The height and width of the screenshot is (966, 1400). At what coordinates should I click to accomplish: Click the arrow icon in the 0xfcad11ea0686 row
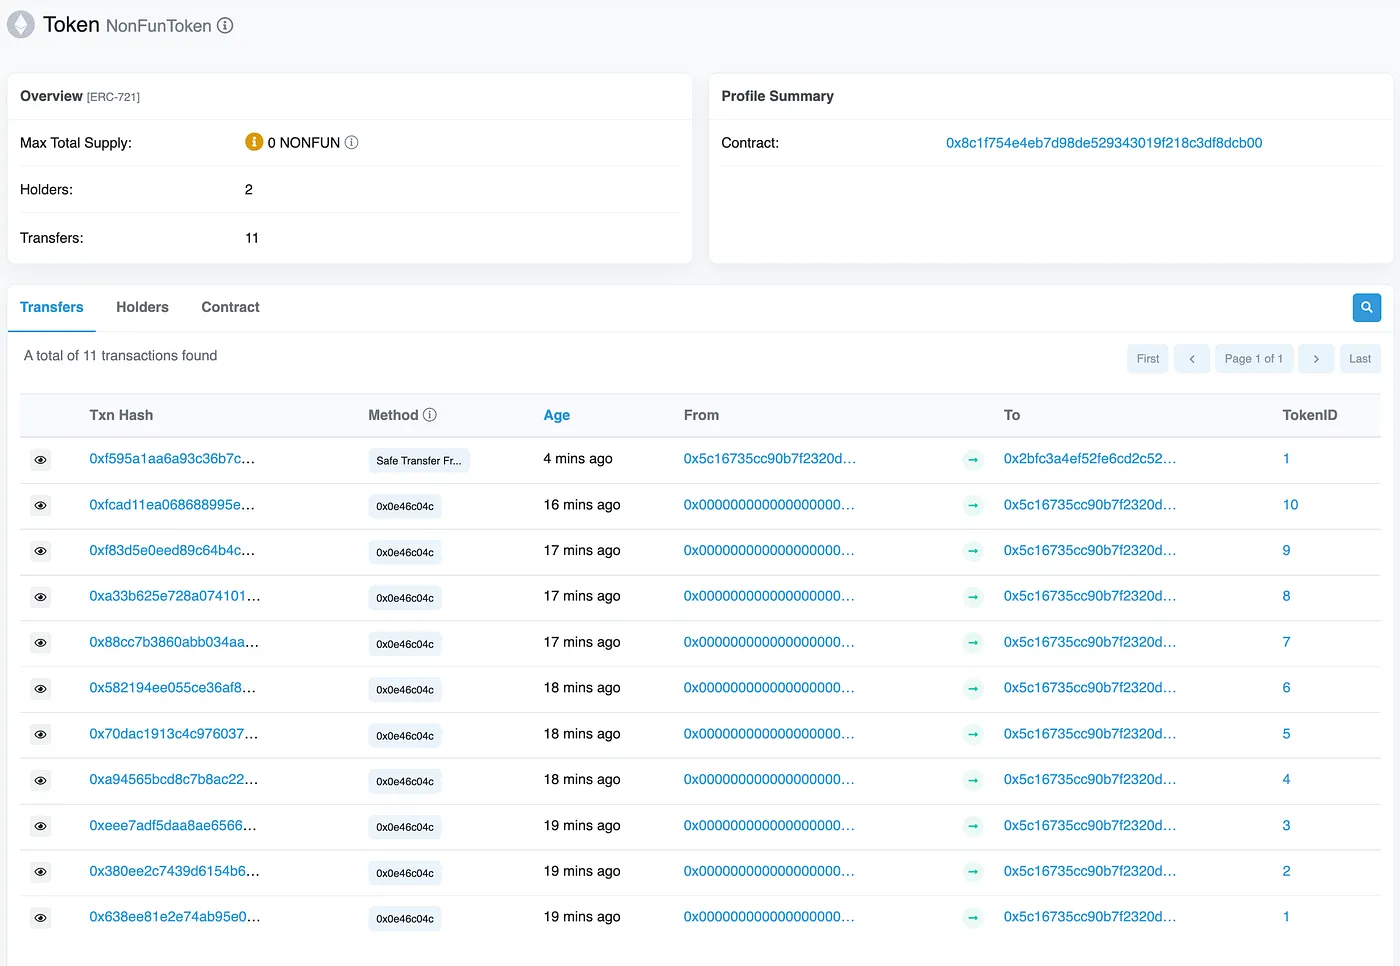[973, 506]
